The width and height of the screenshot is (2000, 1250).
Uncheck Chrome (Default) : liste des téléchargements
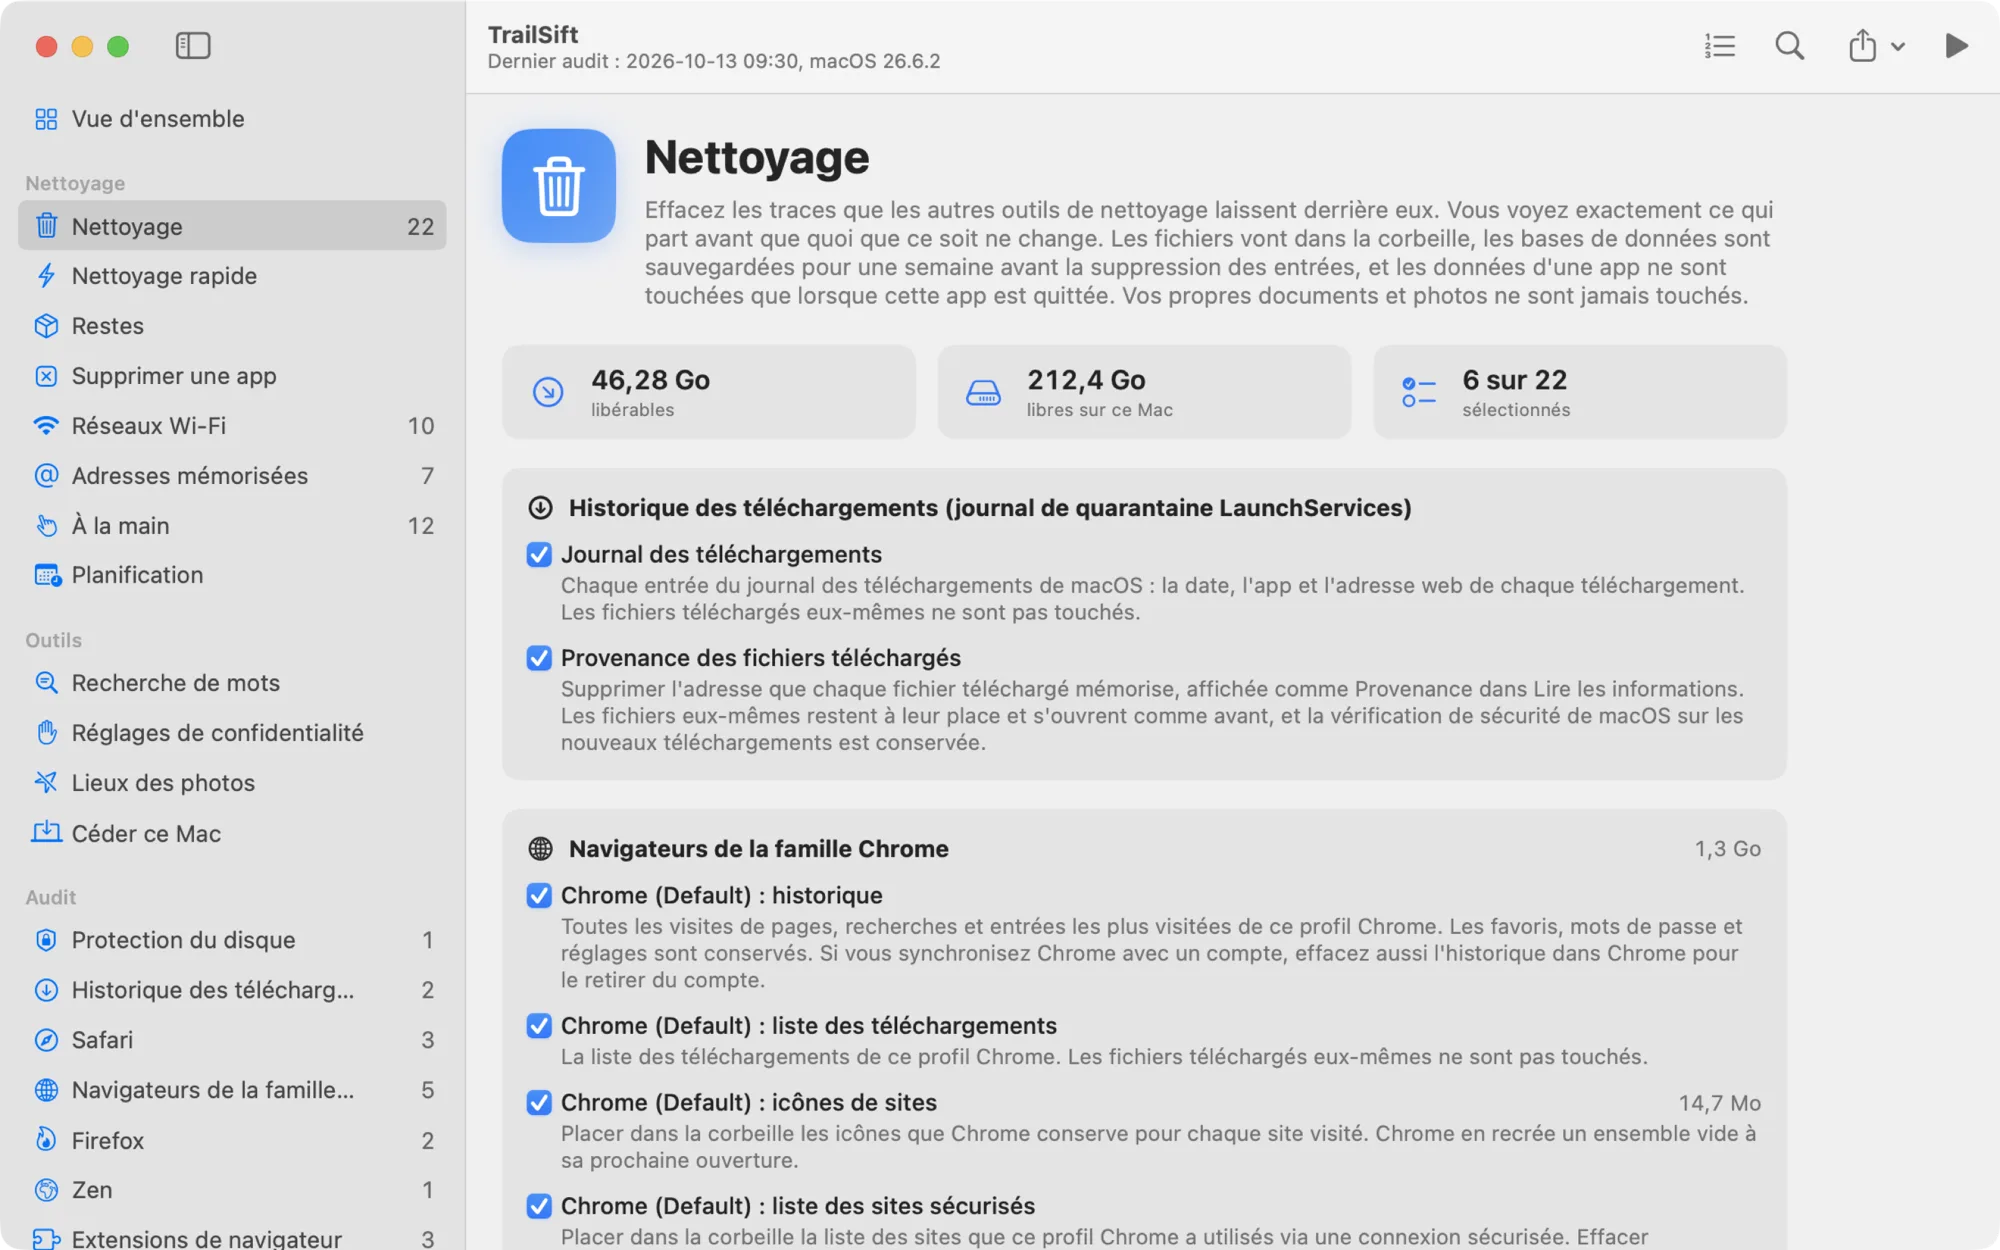(x=539, y=1026)
